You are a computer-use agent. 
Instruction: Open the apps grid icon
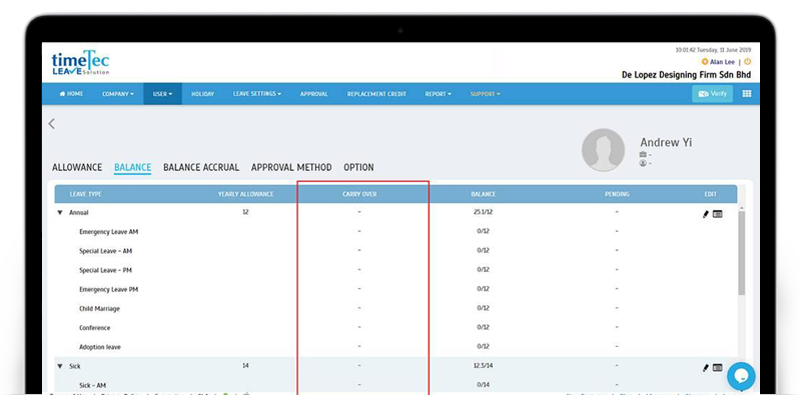[x=746, y=94]
